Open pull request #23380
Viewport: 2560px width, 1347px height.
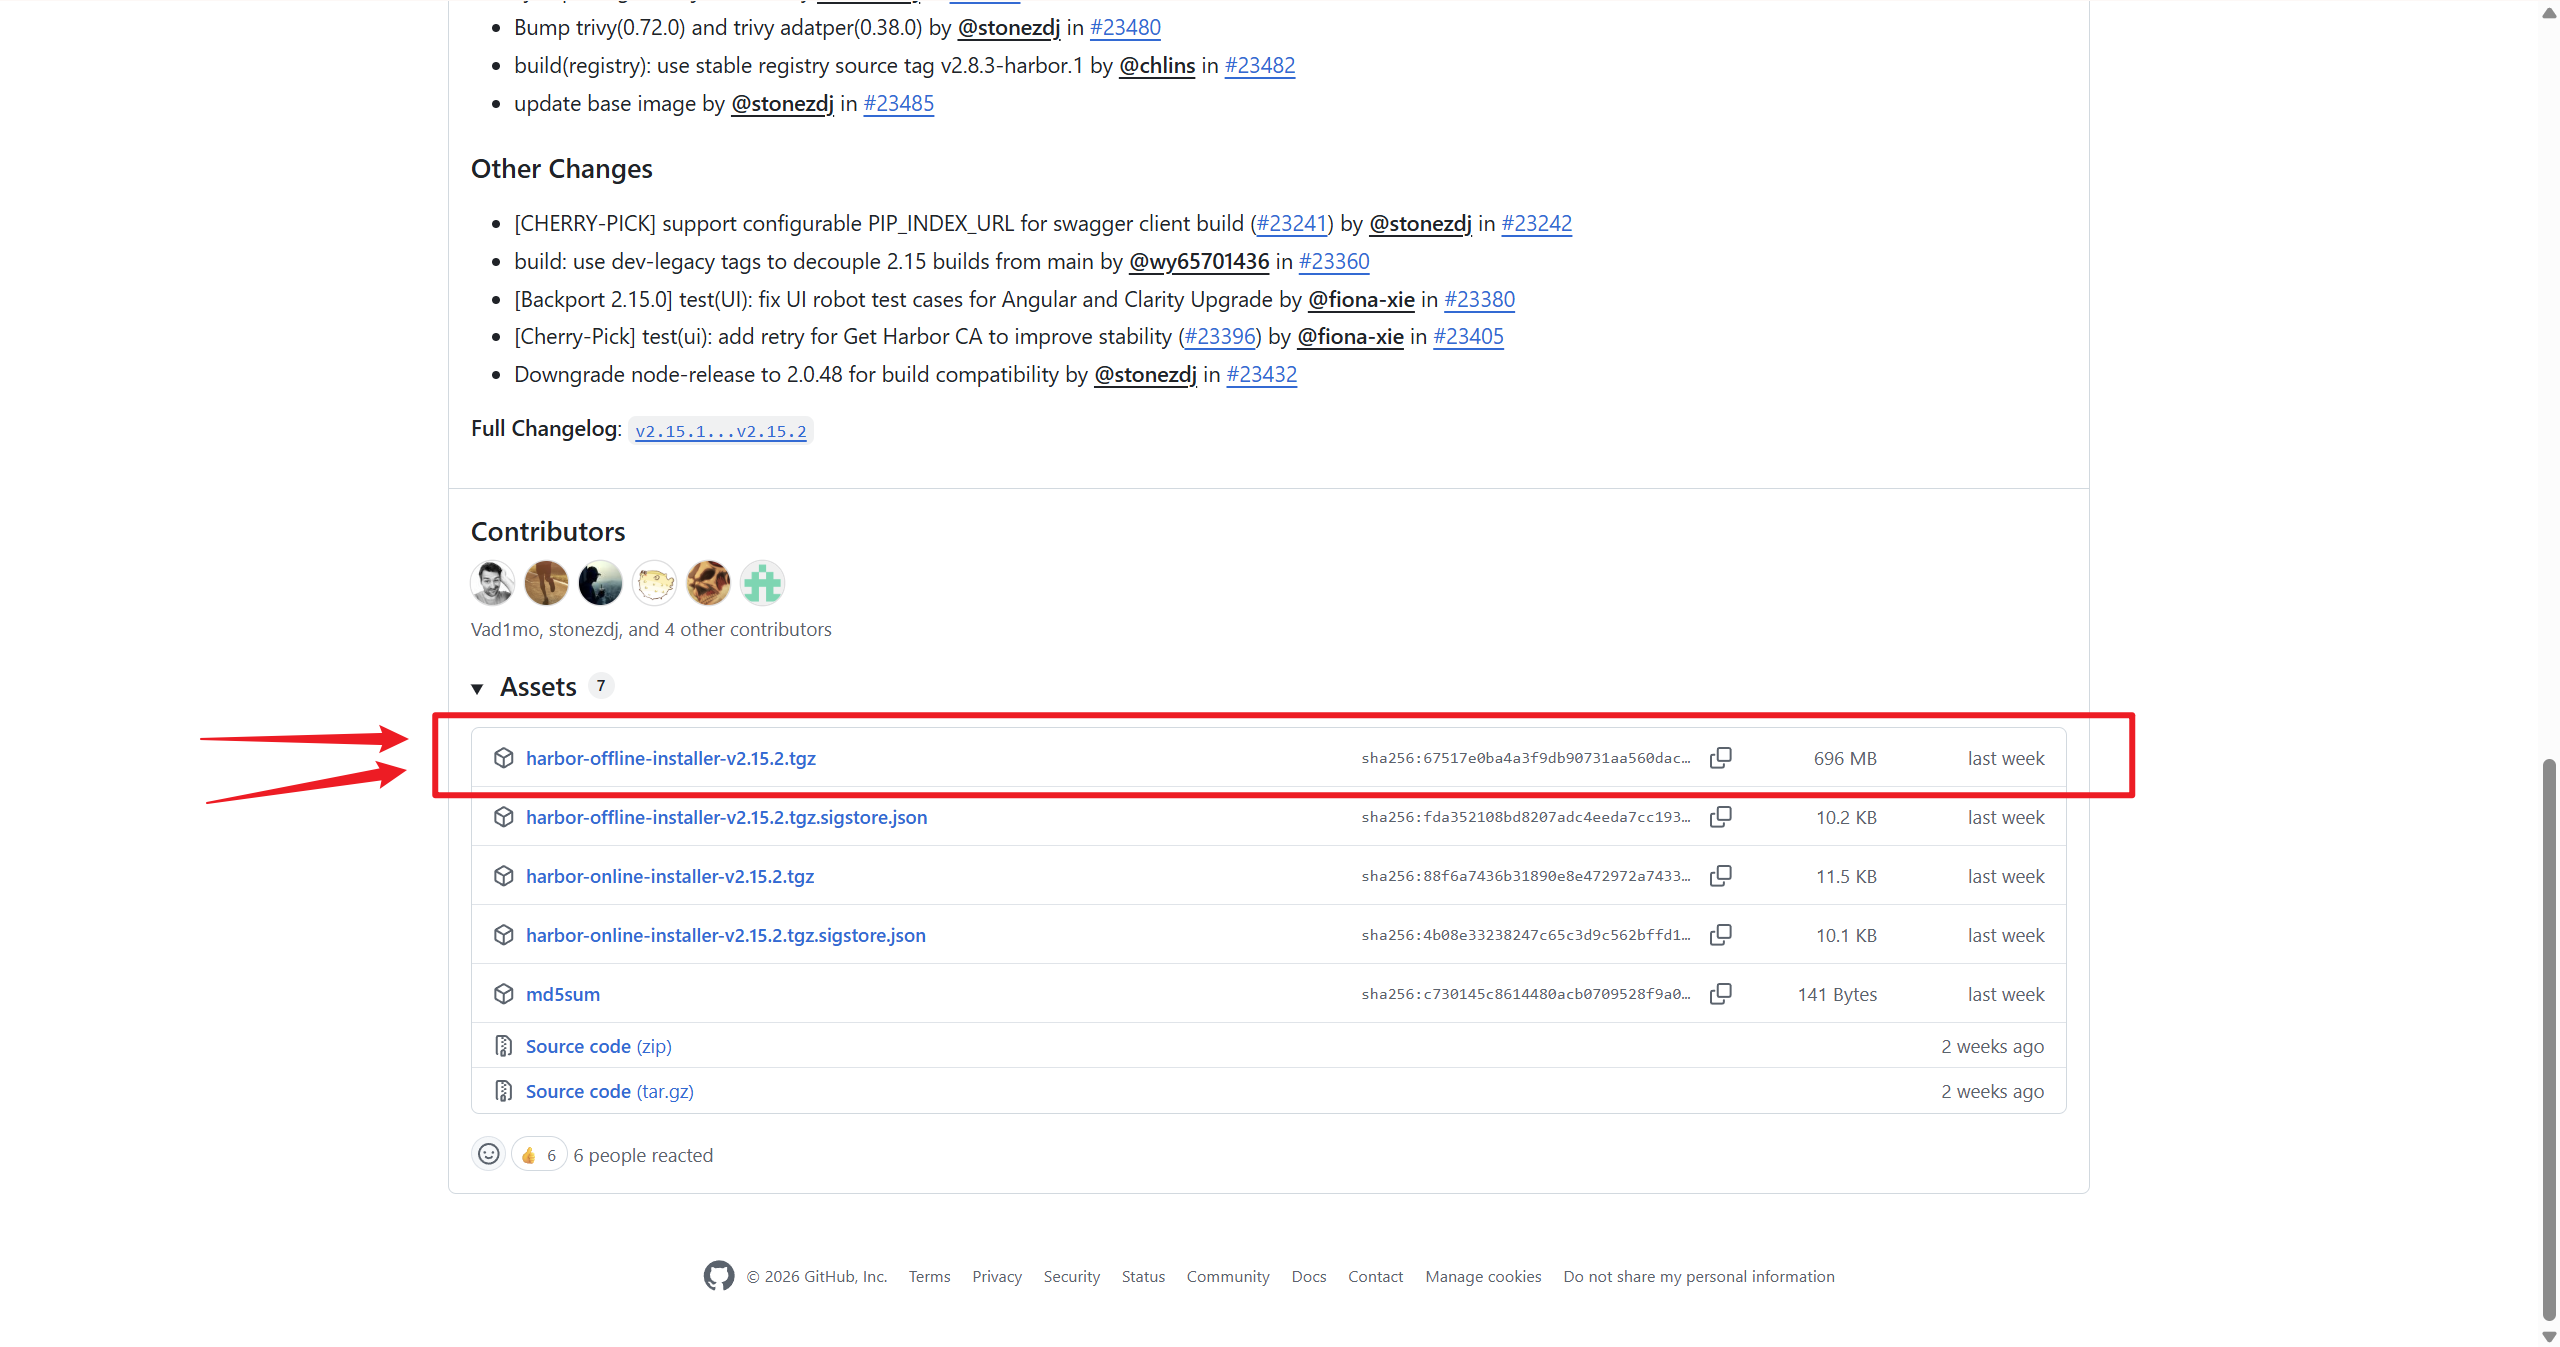point(1480,299)
